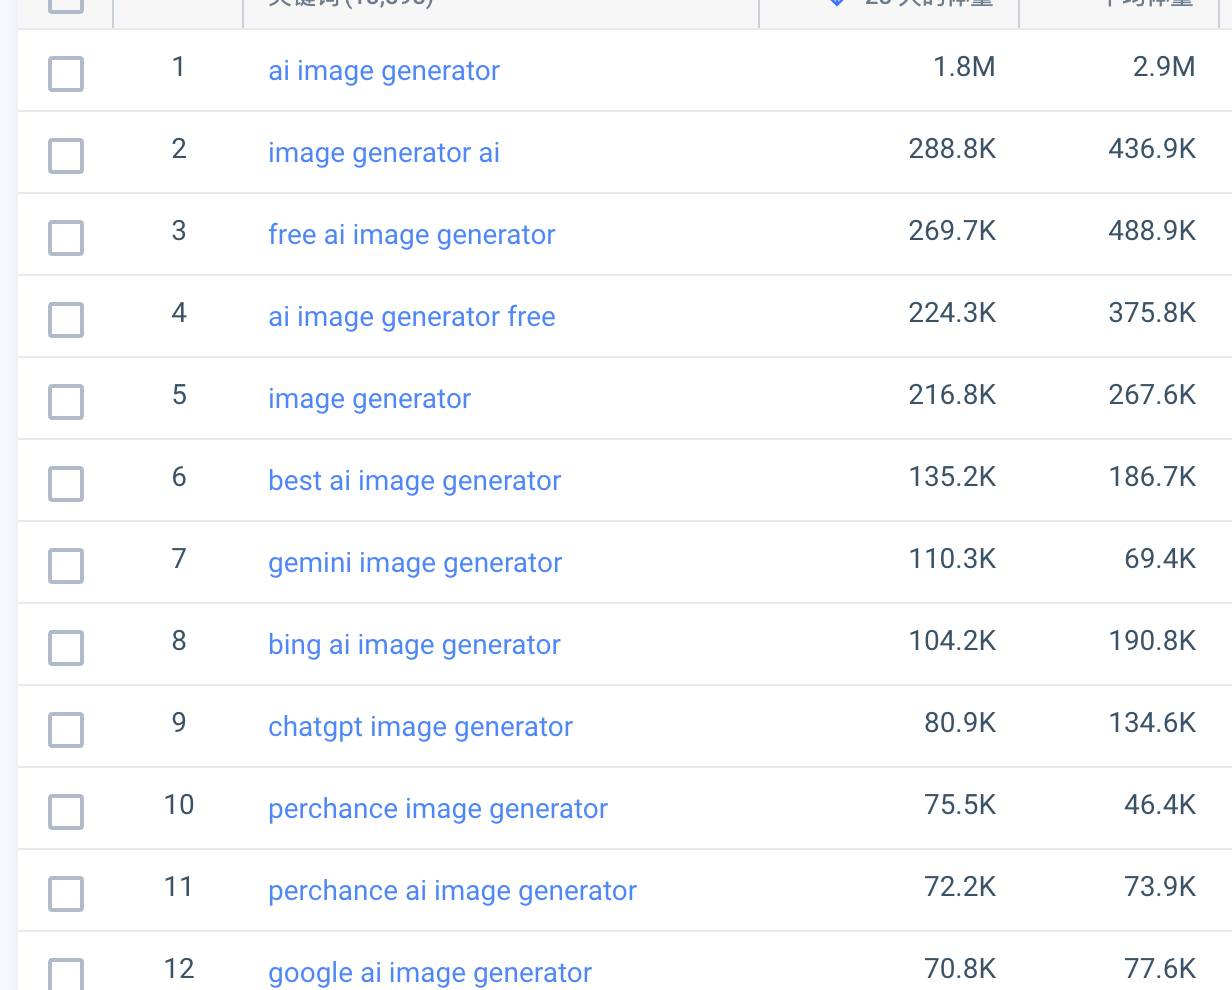Open the ai image generator keyword link
1232x990 pixels.
(x=384, y=71)
